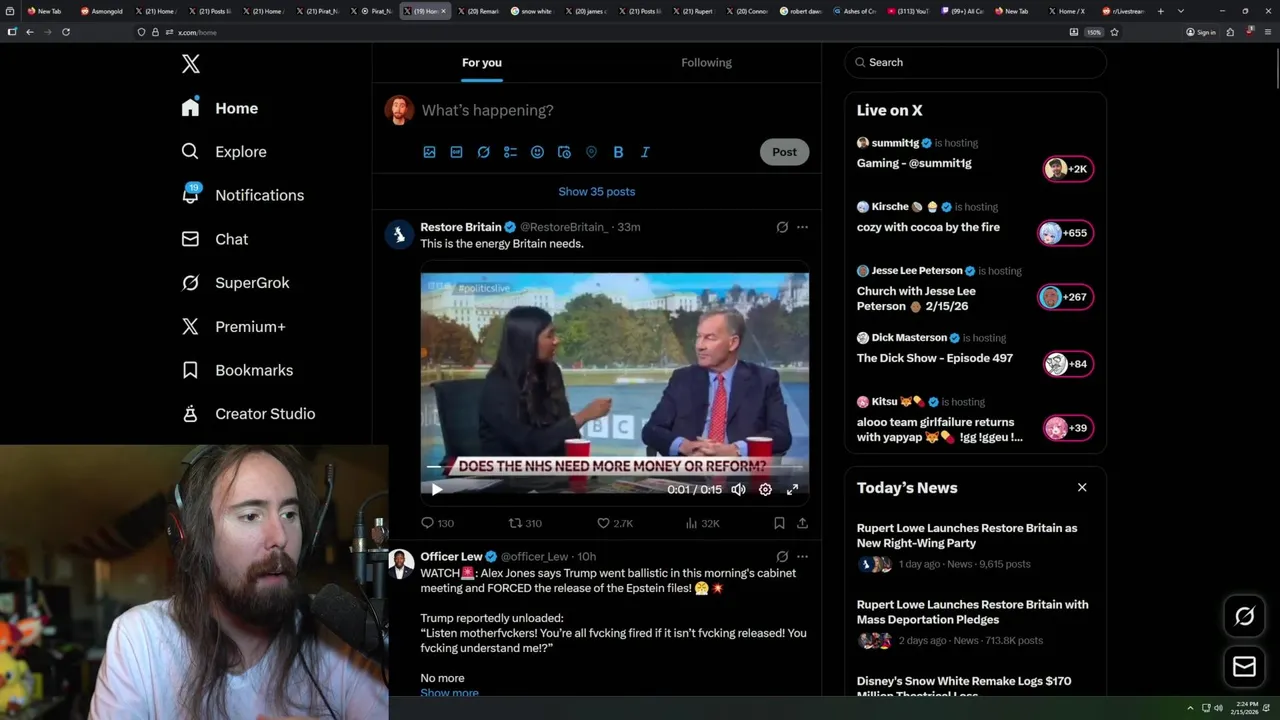Close the Today's News panel
Viewport: 1280px width, 720px height.
pyautogui.click(x=1082, y=487)
